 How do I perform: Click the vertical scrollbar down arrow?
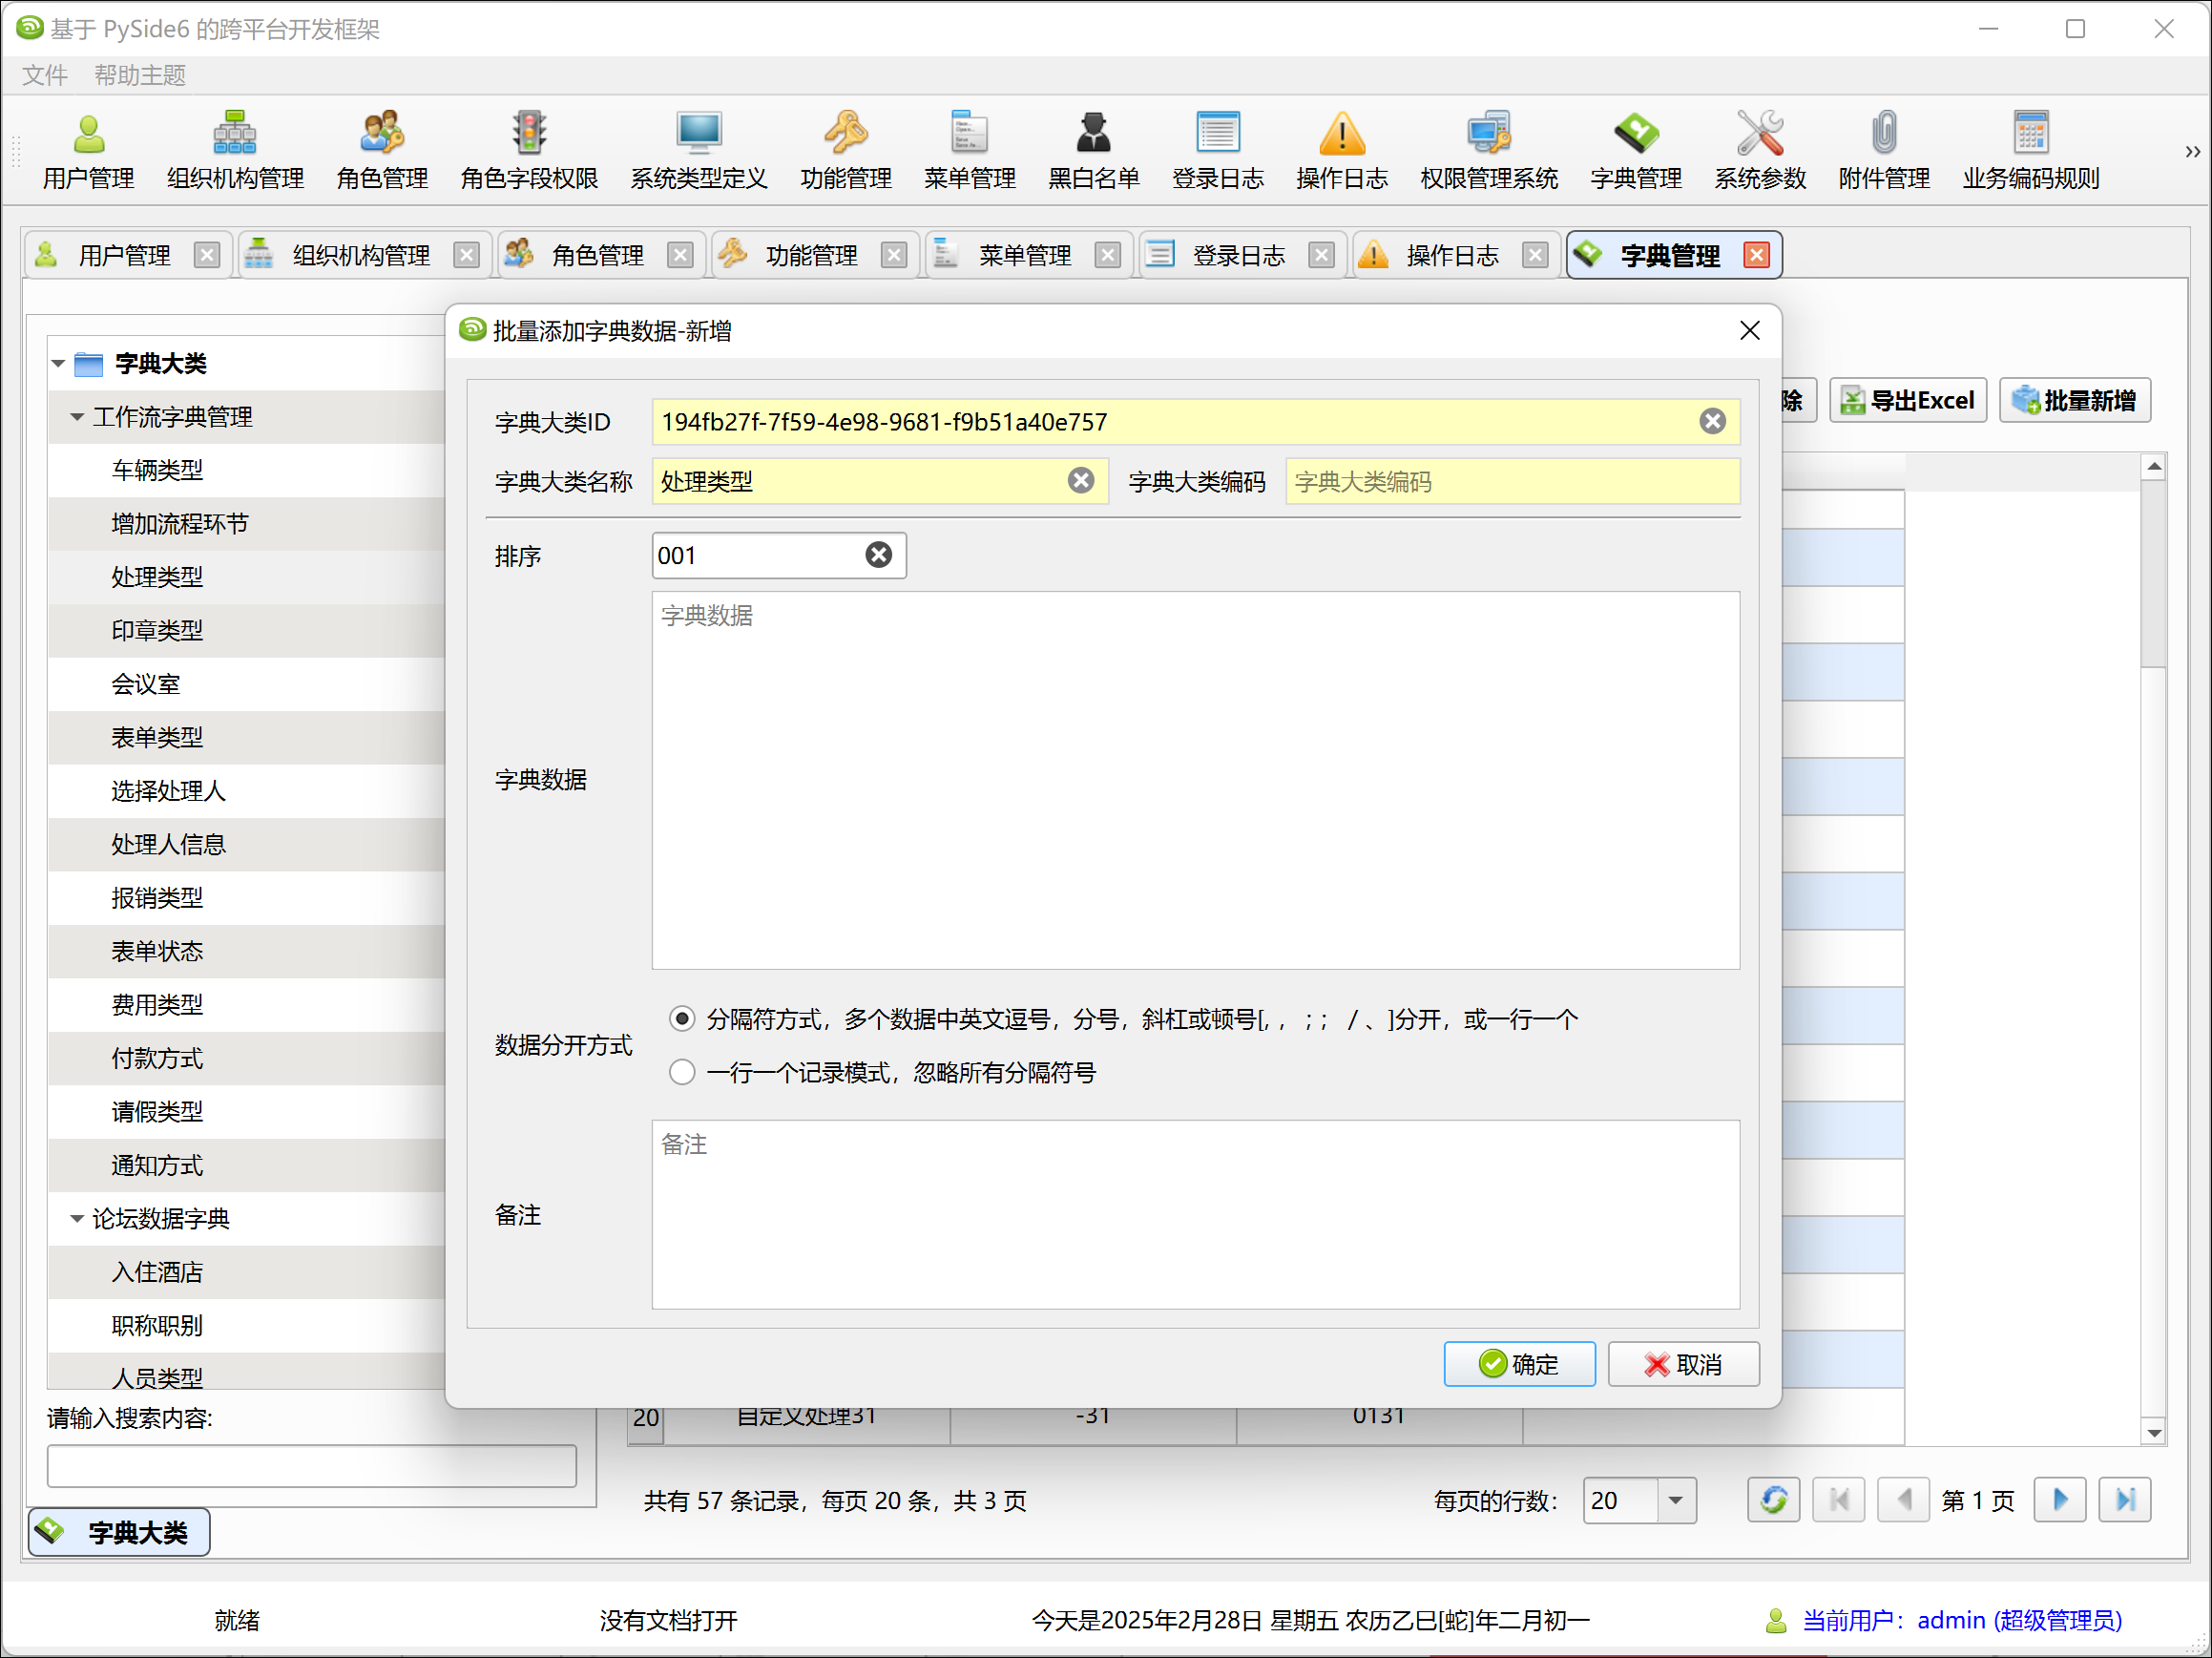point(2153,1433)
